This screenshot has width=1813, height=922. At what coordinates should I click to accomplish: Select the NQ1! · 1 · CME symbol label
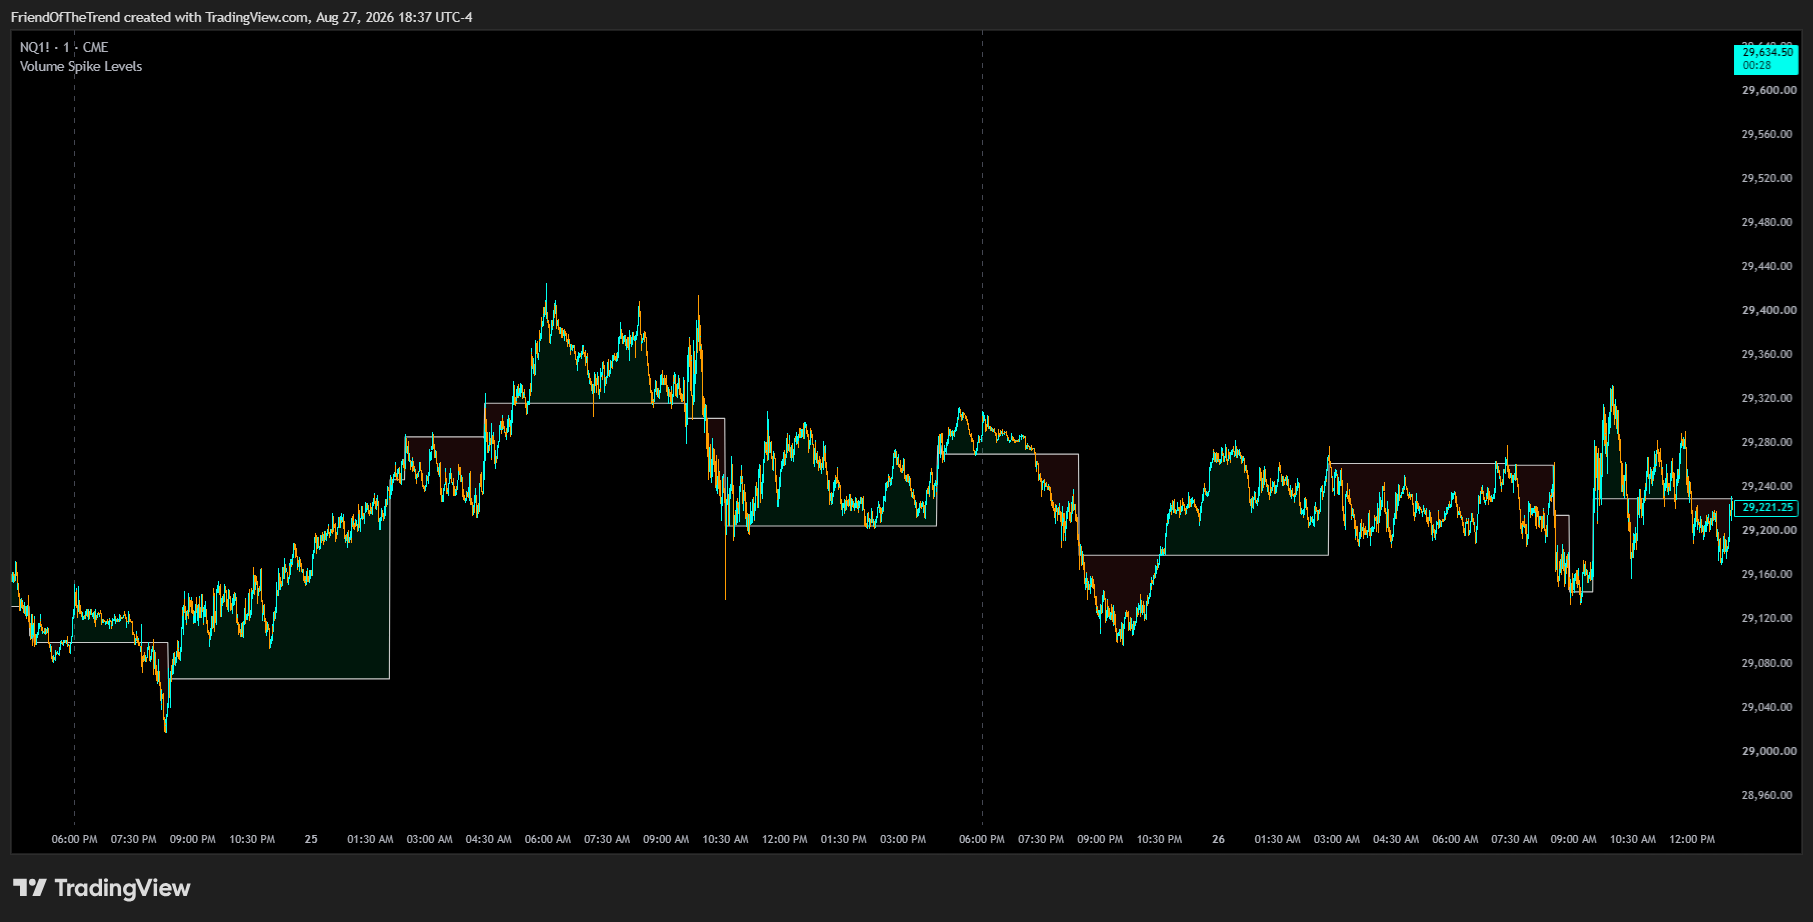pyautogui.click(x=64, y=47)
